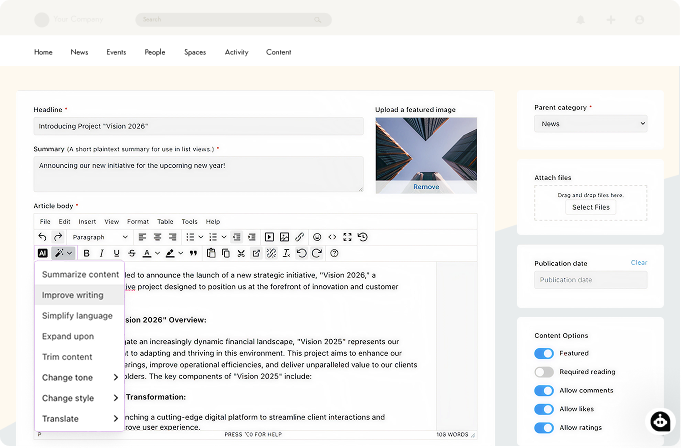Increase indent with the indent icon

pos(251,237)
